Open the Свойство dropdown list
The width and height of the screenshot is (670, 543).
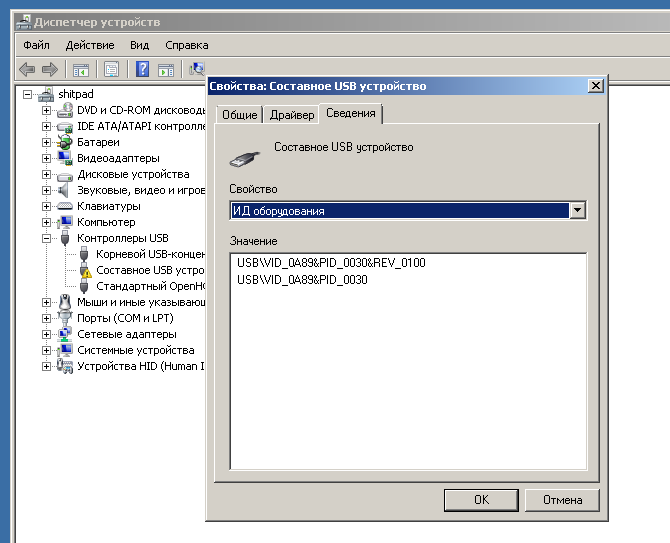[576, 211]
